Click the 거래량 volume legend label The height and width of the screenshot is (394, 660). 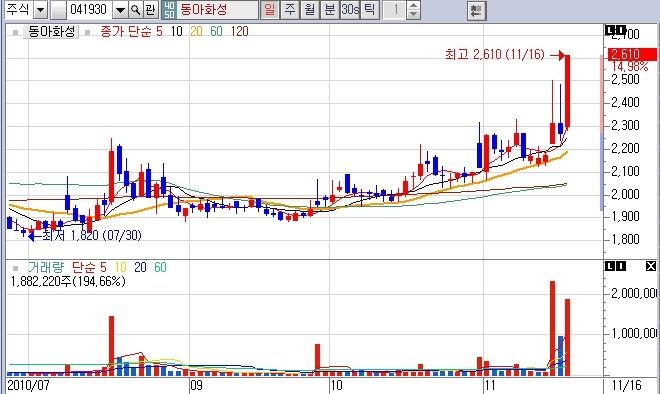(45, 267)
